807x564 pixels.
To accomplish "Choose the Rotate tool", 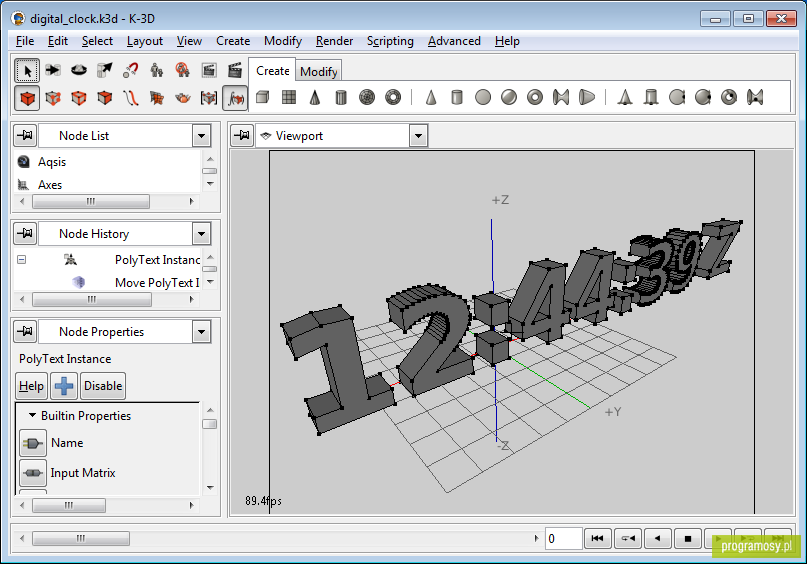I will [79, 70].
